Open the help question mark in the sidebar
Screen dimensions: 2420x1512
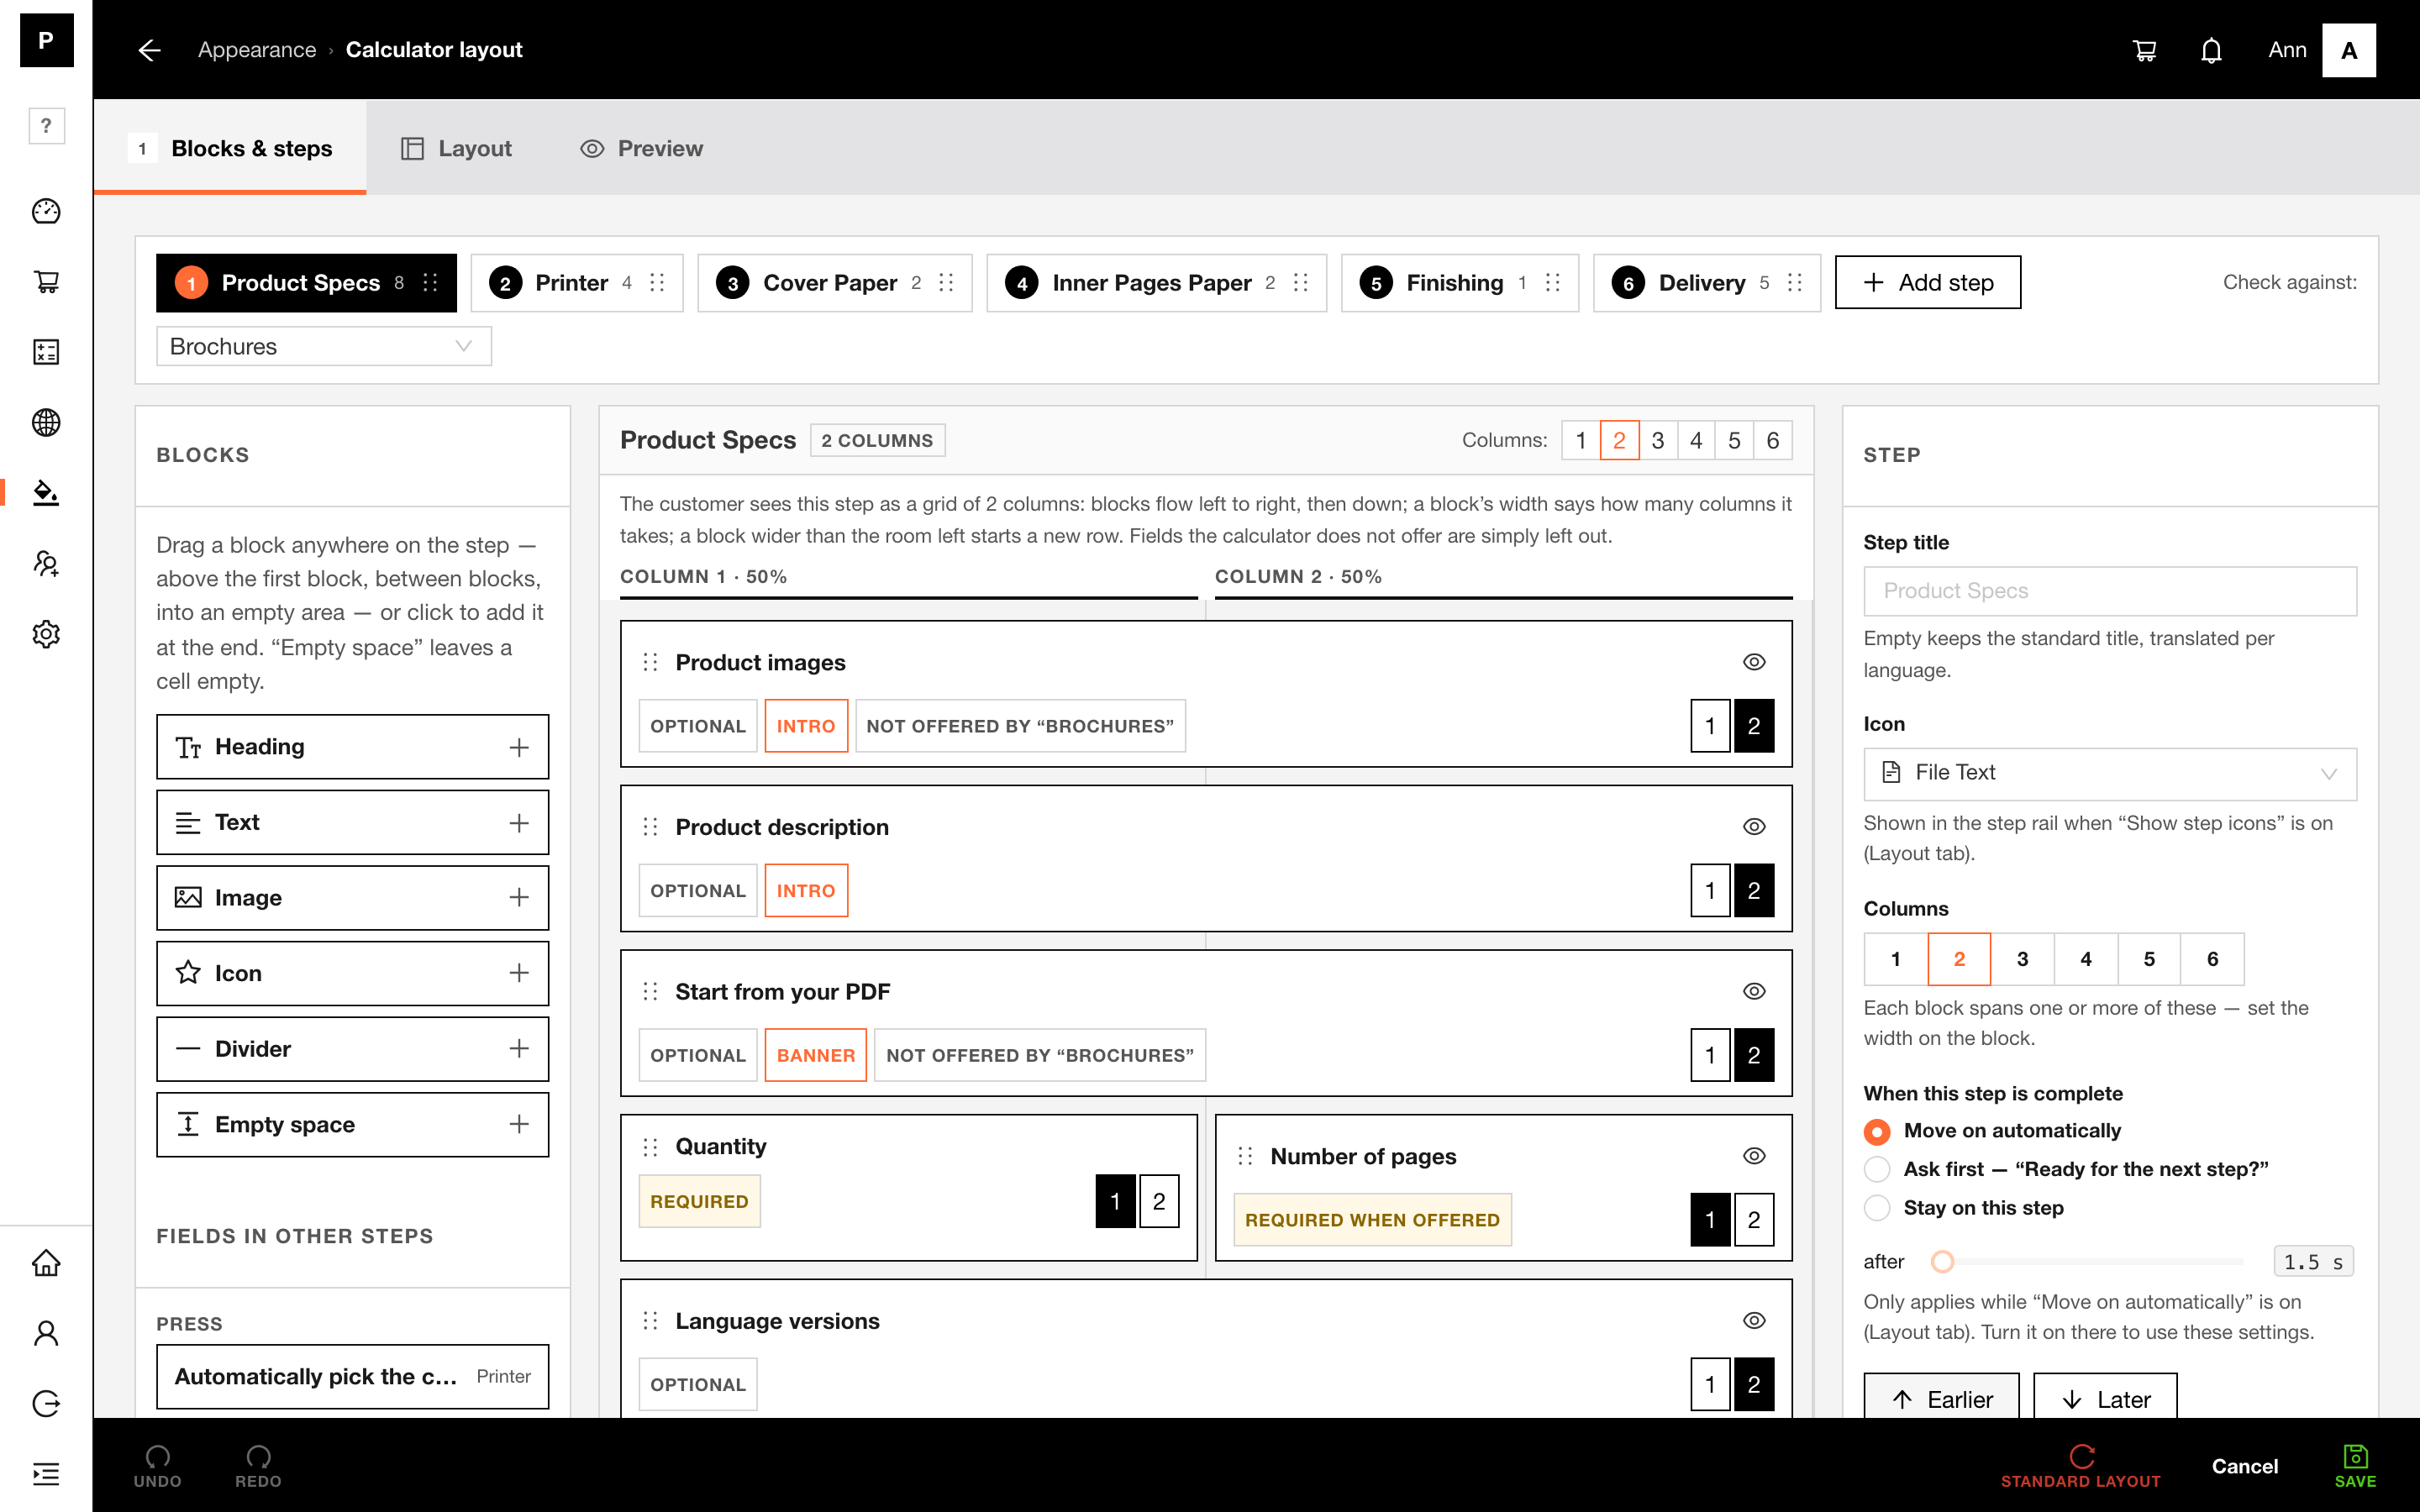(46, 126)
